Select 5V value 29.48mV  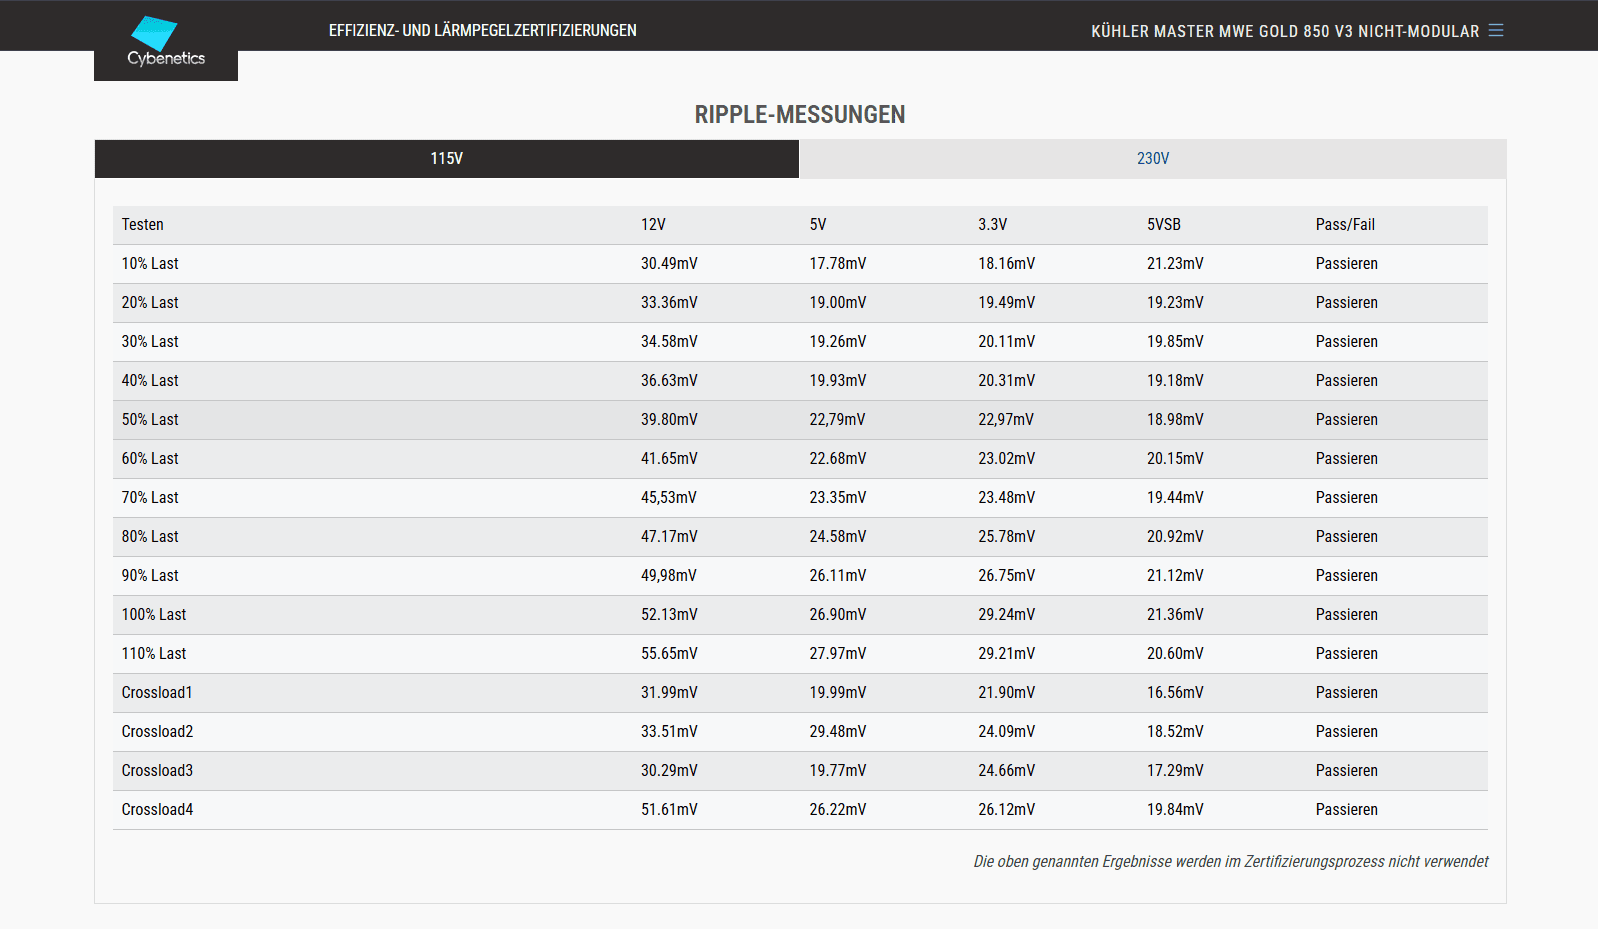click(x=838, y=732)
